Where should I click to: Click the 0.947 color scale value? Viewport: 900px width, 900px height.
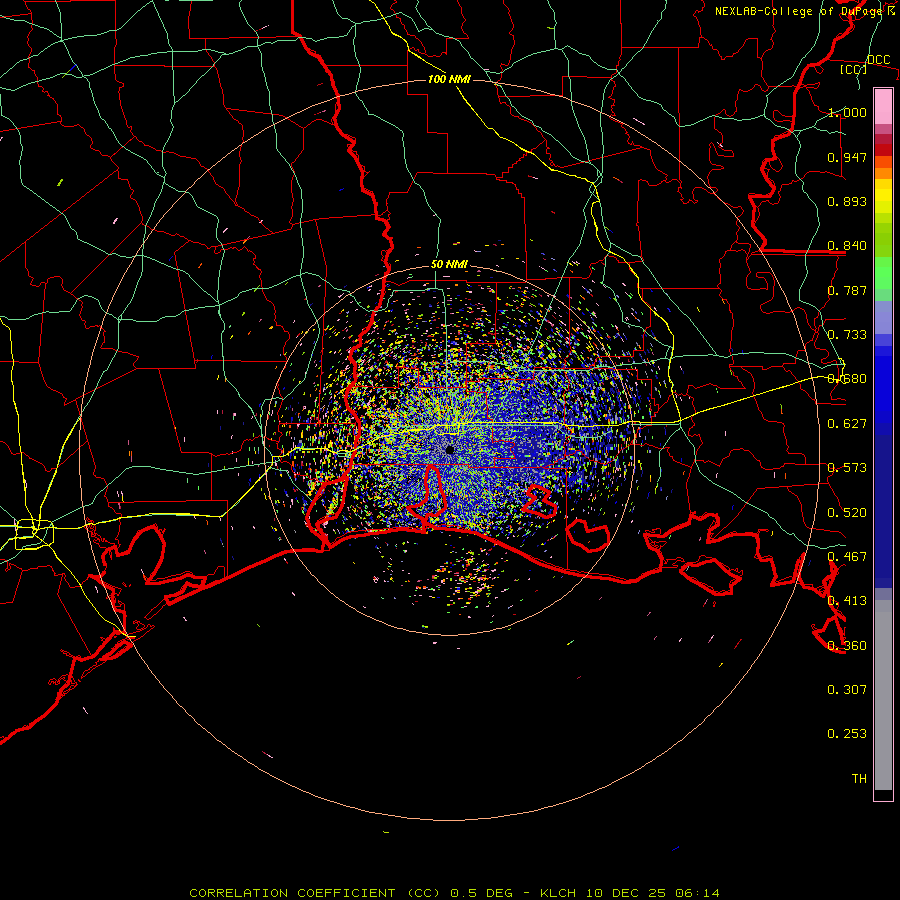click(847, 157)
